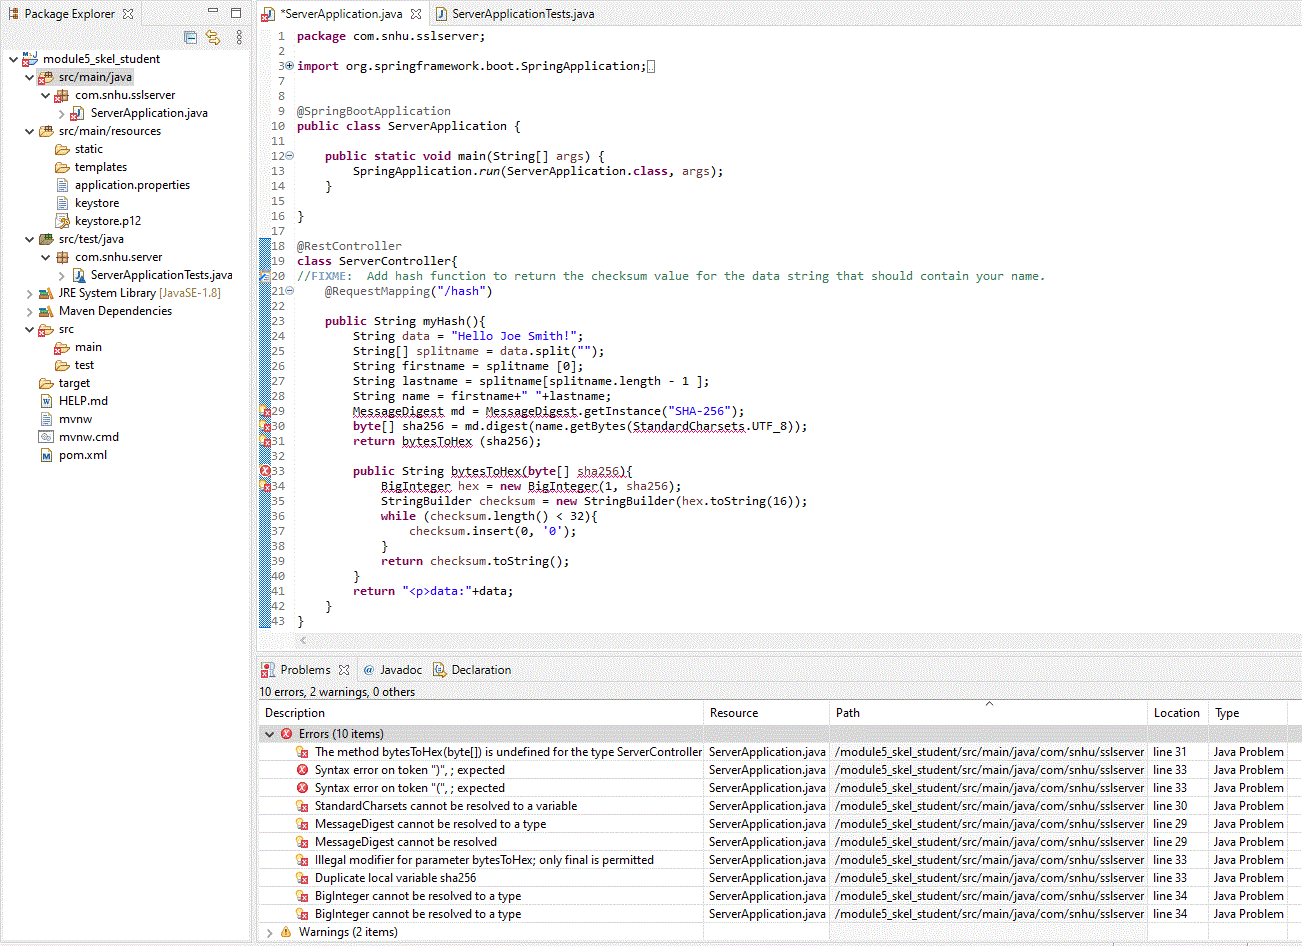The height and width of the screenshot is (946, 1302).
Task: Expand the JRE System Library node
Action: point(30,292)
